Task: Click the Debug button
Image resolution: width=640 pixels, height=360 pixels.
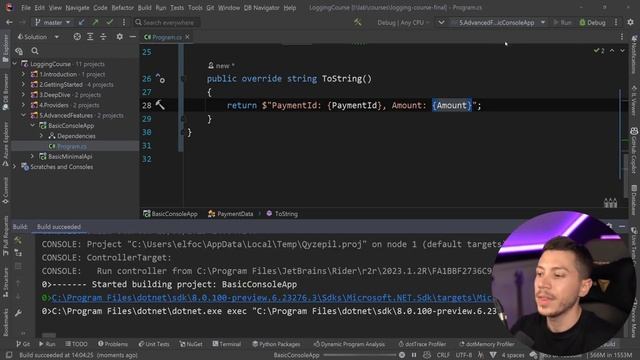Action: click(593, 22)
